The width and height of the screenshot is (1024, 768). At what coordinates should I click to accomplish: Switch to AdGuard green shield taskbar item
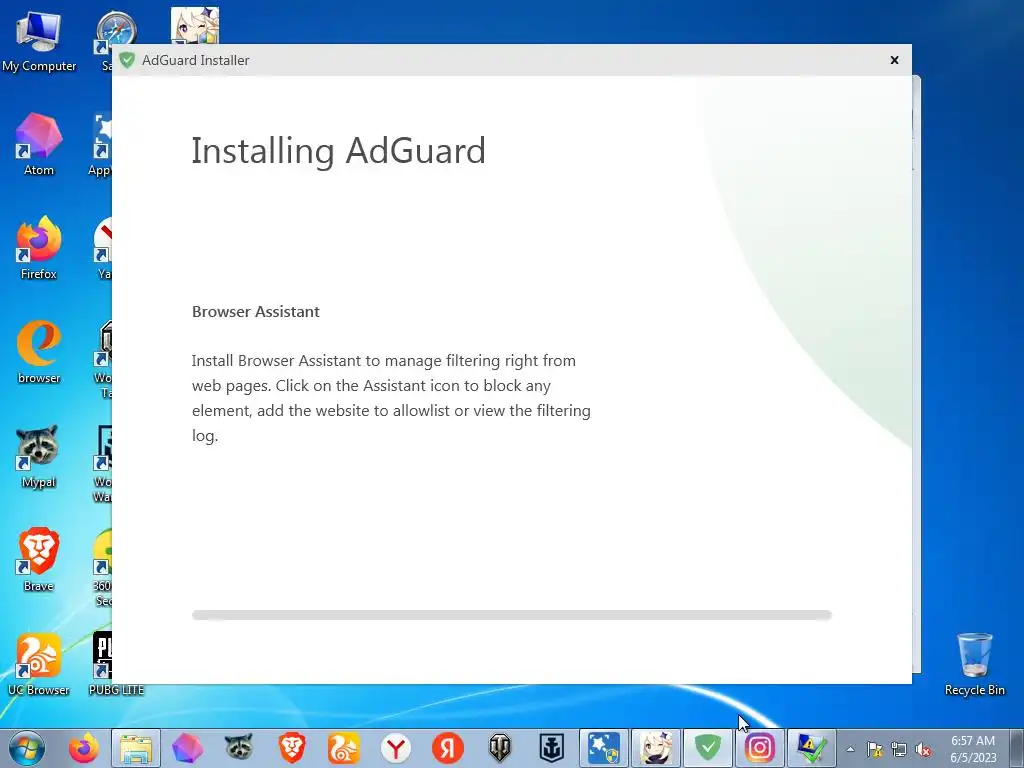pos(707,748)
